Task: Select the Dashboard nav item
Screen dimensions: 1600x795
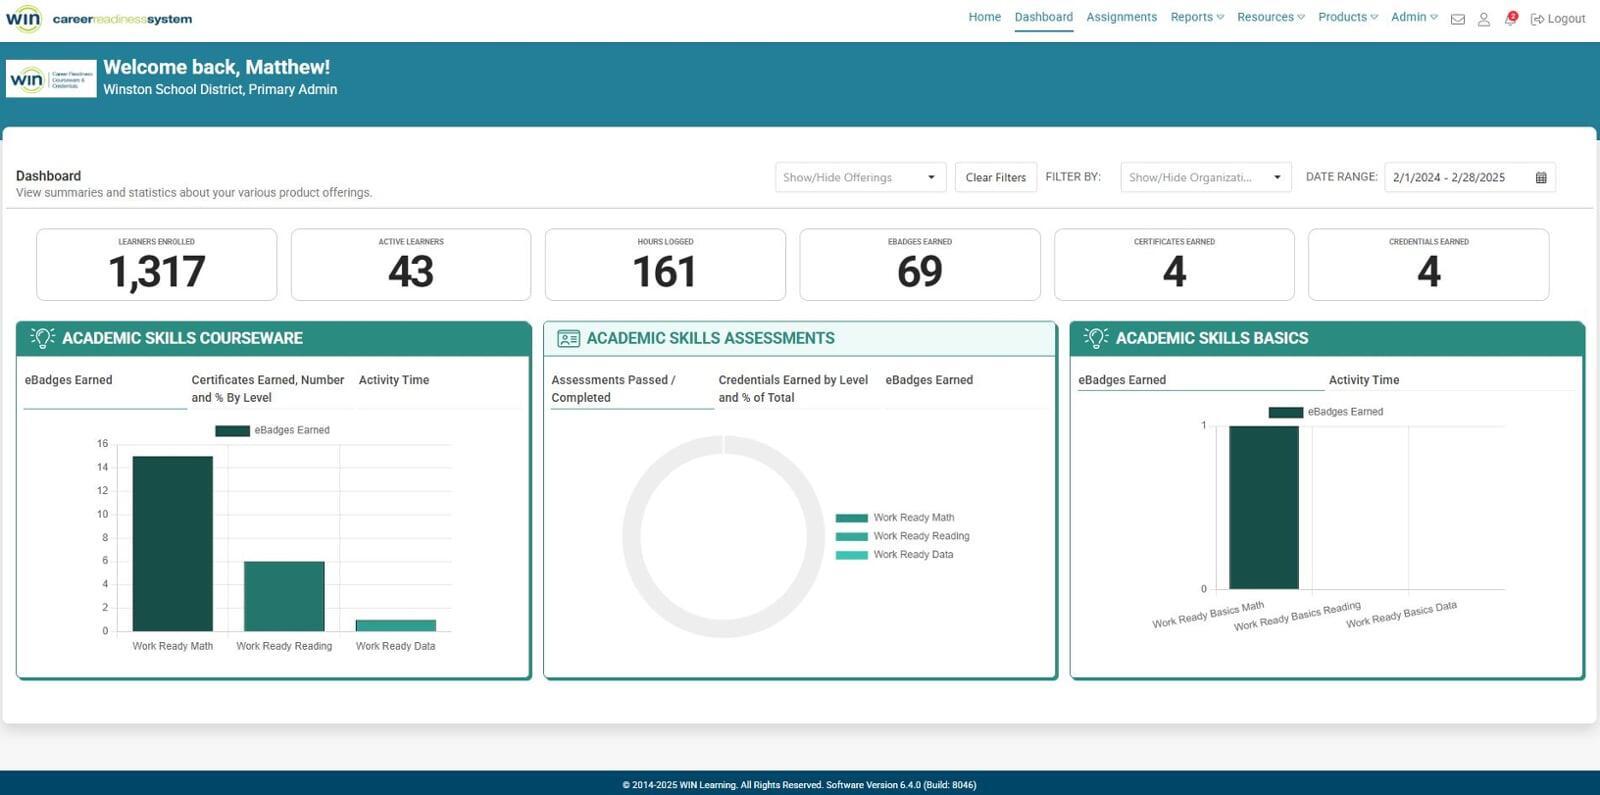Action: pyautogui.click(x=1043, y=17)
